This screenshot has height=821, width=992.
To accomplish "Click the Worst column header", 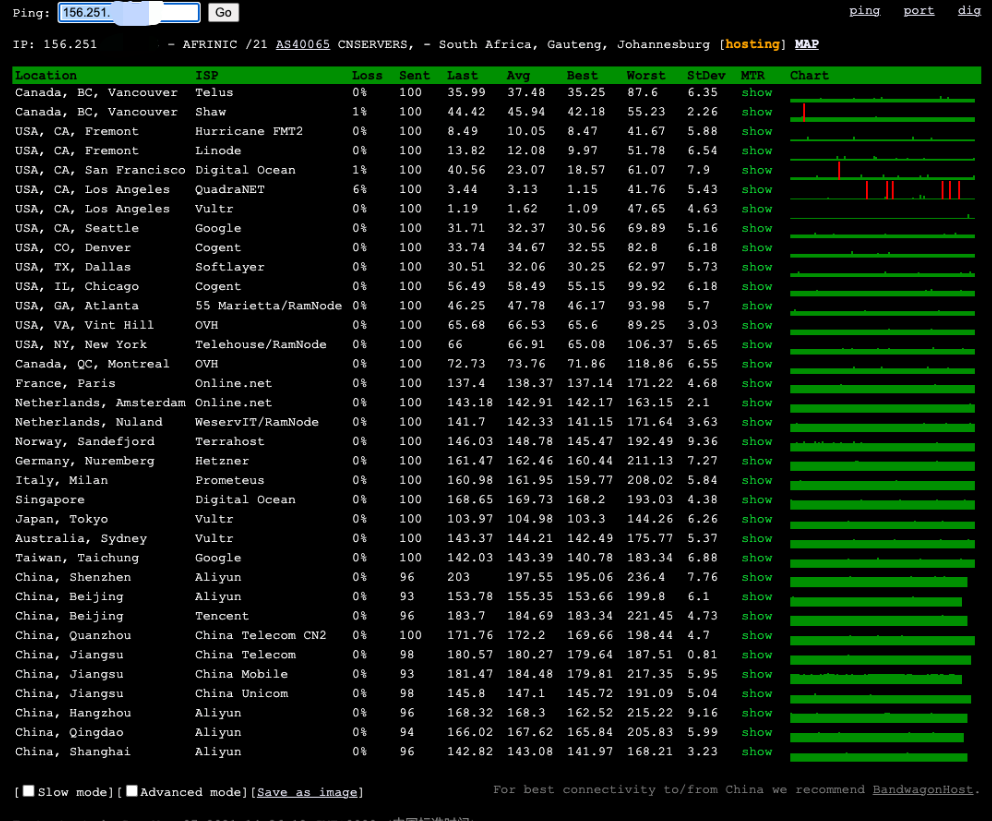I will coord(646,75).
